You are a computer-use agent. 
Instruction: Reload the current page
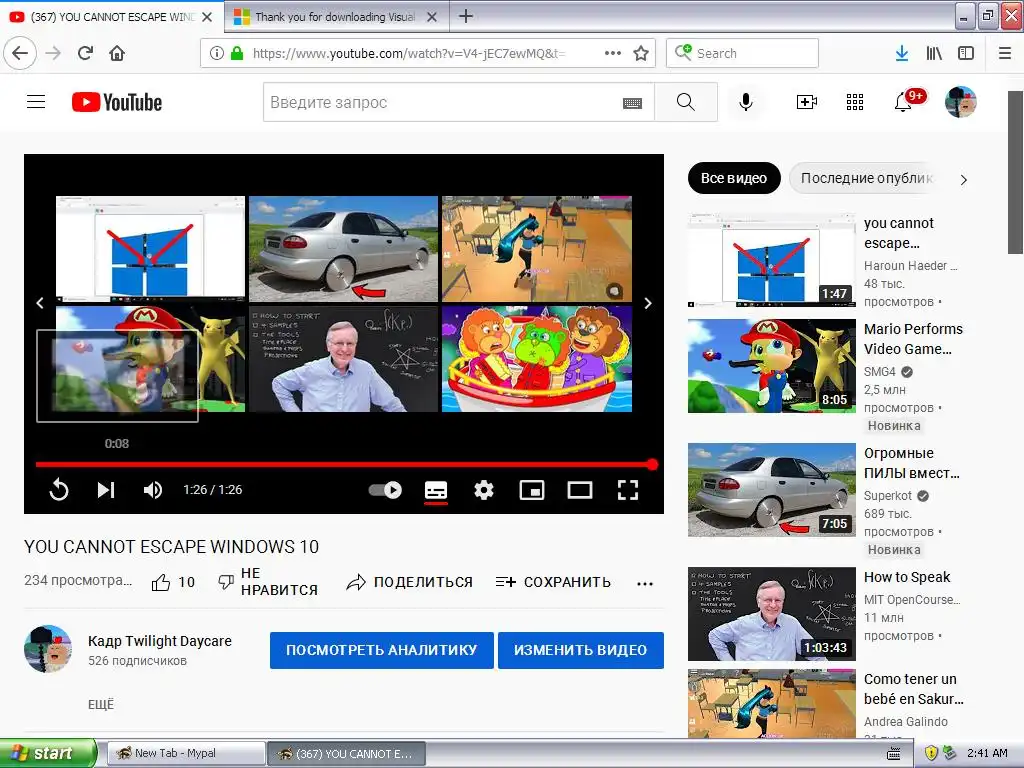(85, 53)
